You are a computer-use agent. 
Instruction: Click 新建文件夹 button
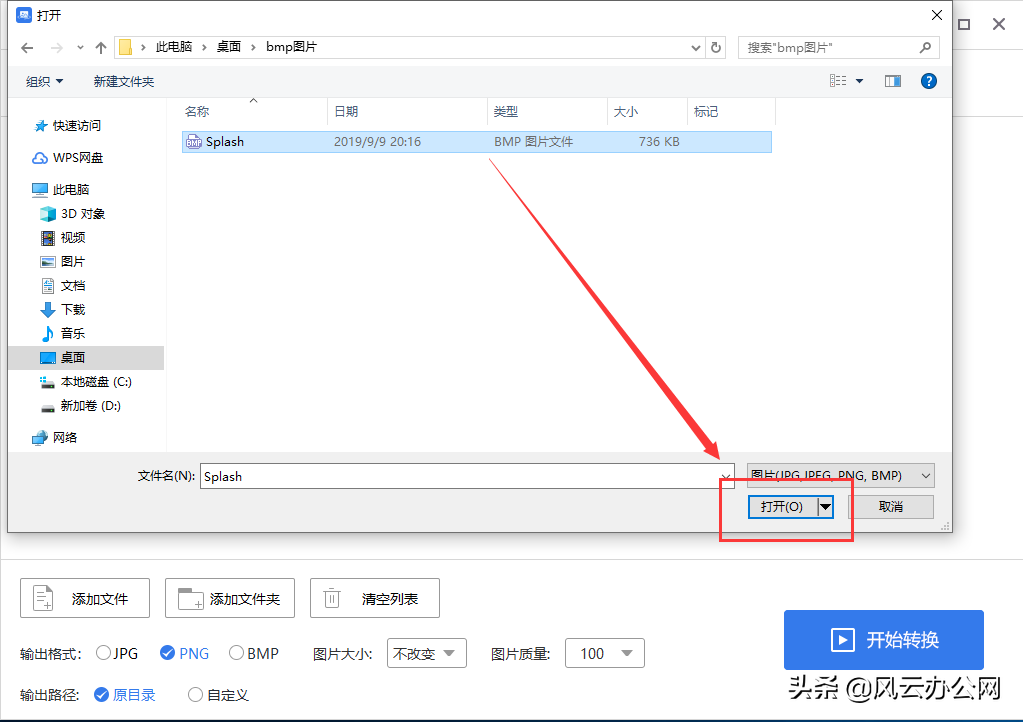click(123, 82)
